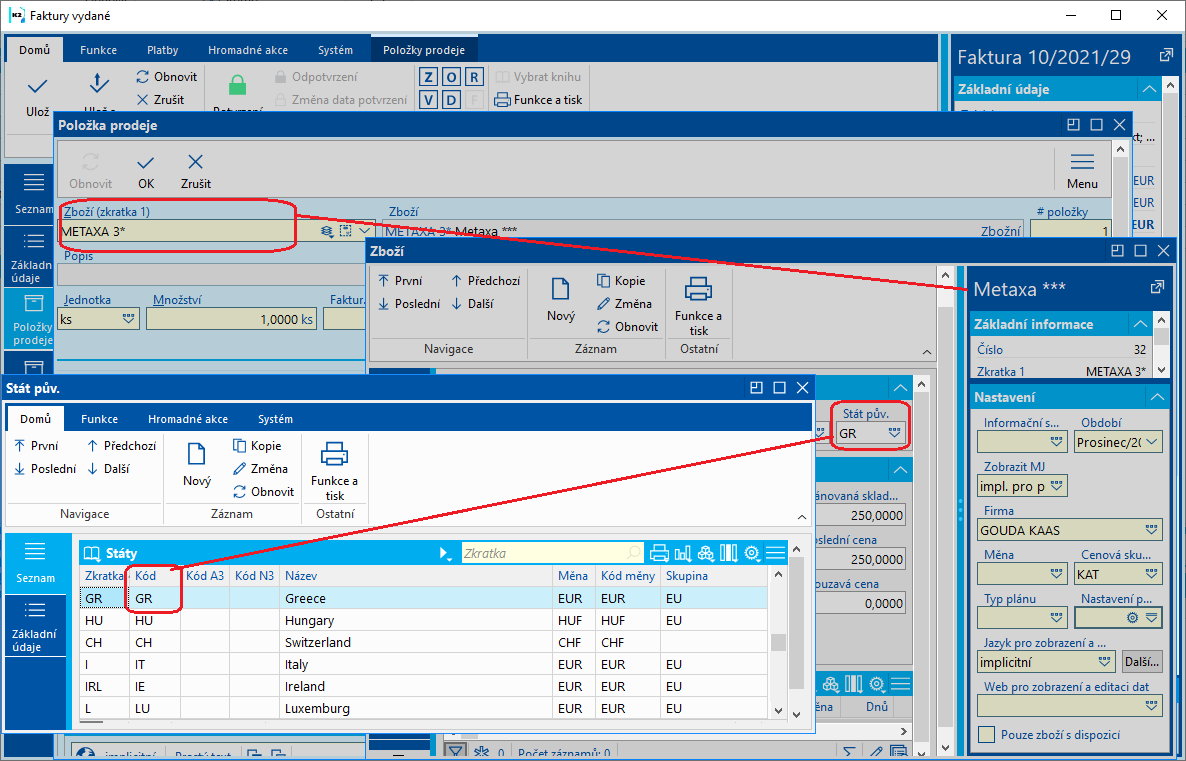Click the Ulož checkmark icon in Faktury vydané

[x=37, y=85]
